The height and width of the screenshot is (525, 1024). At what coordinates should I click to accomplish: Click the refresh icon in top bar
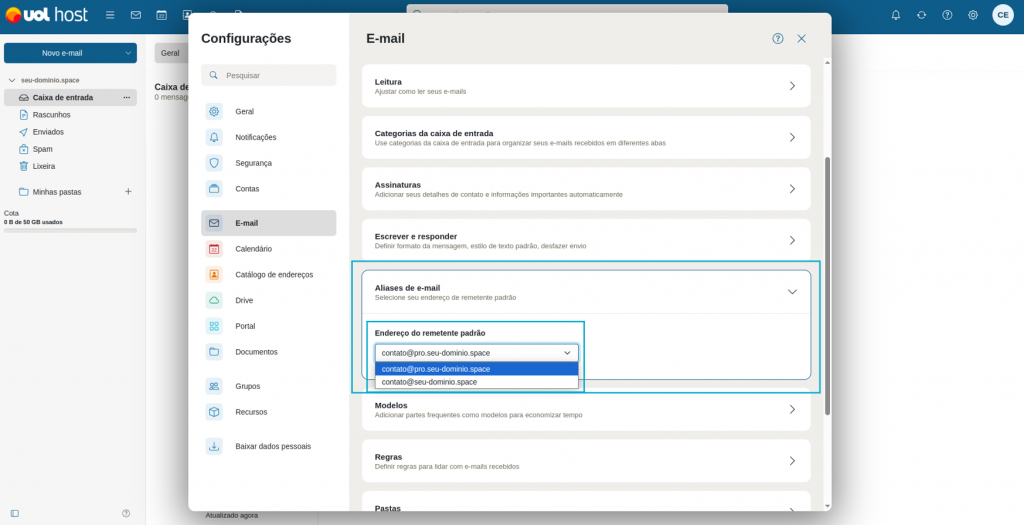tap(921, 14)
